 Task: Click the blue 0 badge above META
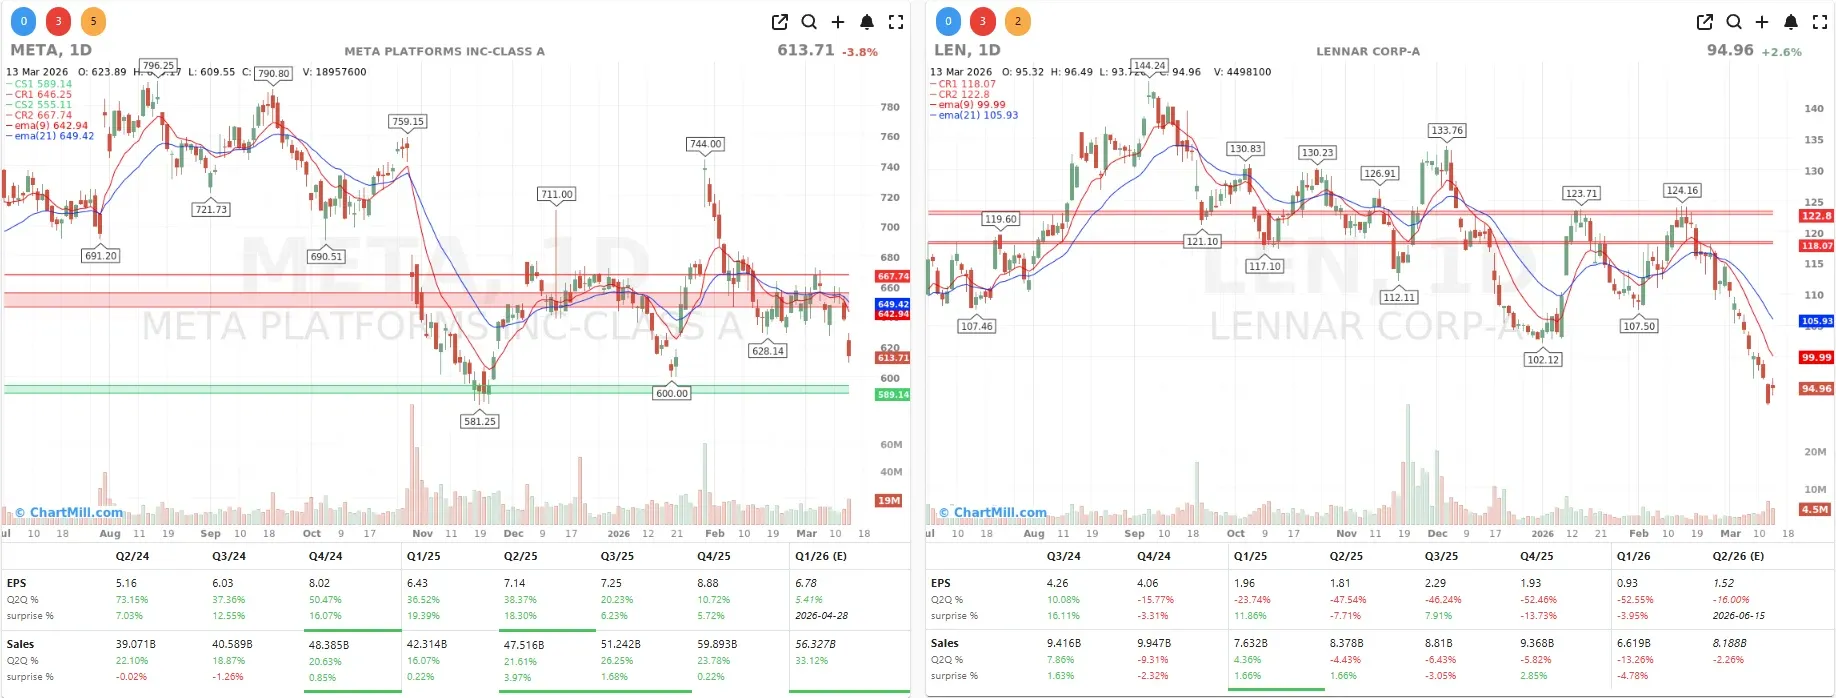coord(24,21)
